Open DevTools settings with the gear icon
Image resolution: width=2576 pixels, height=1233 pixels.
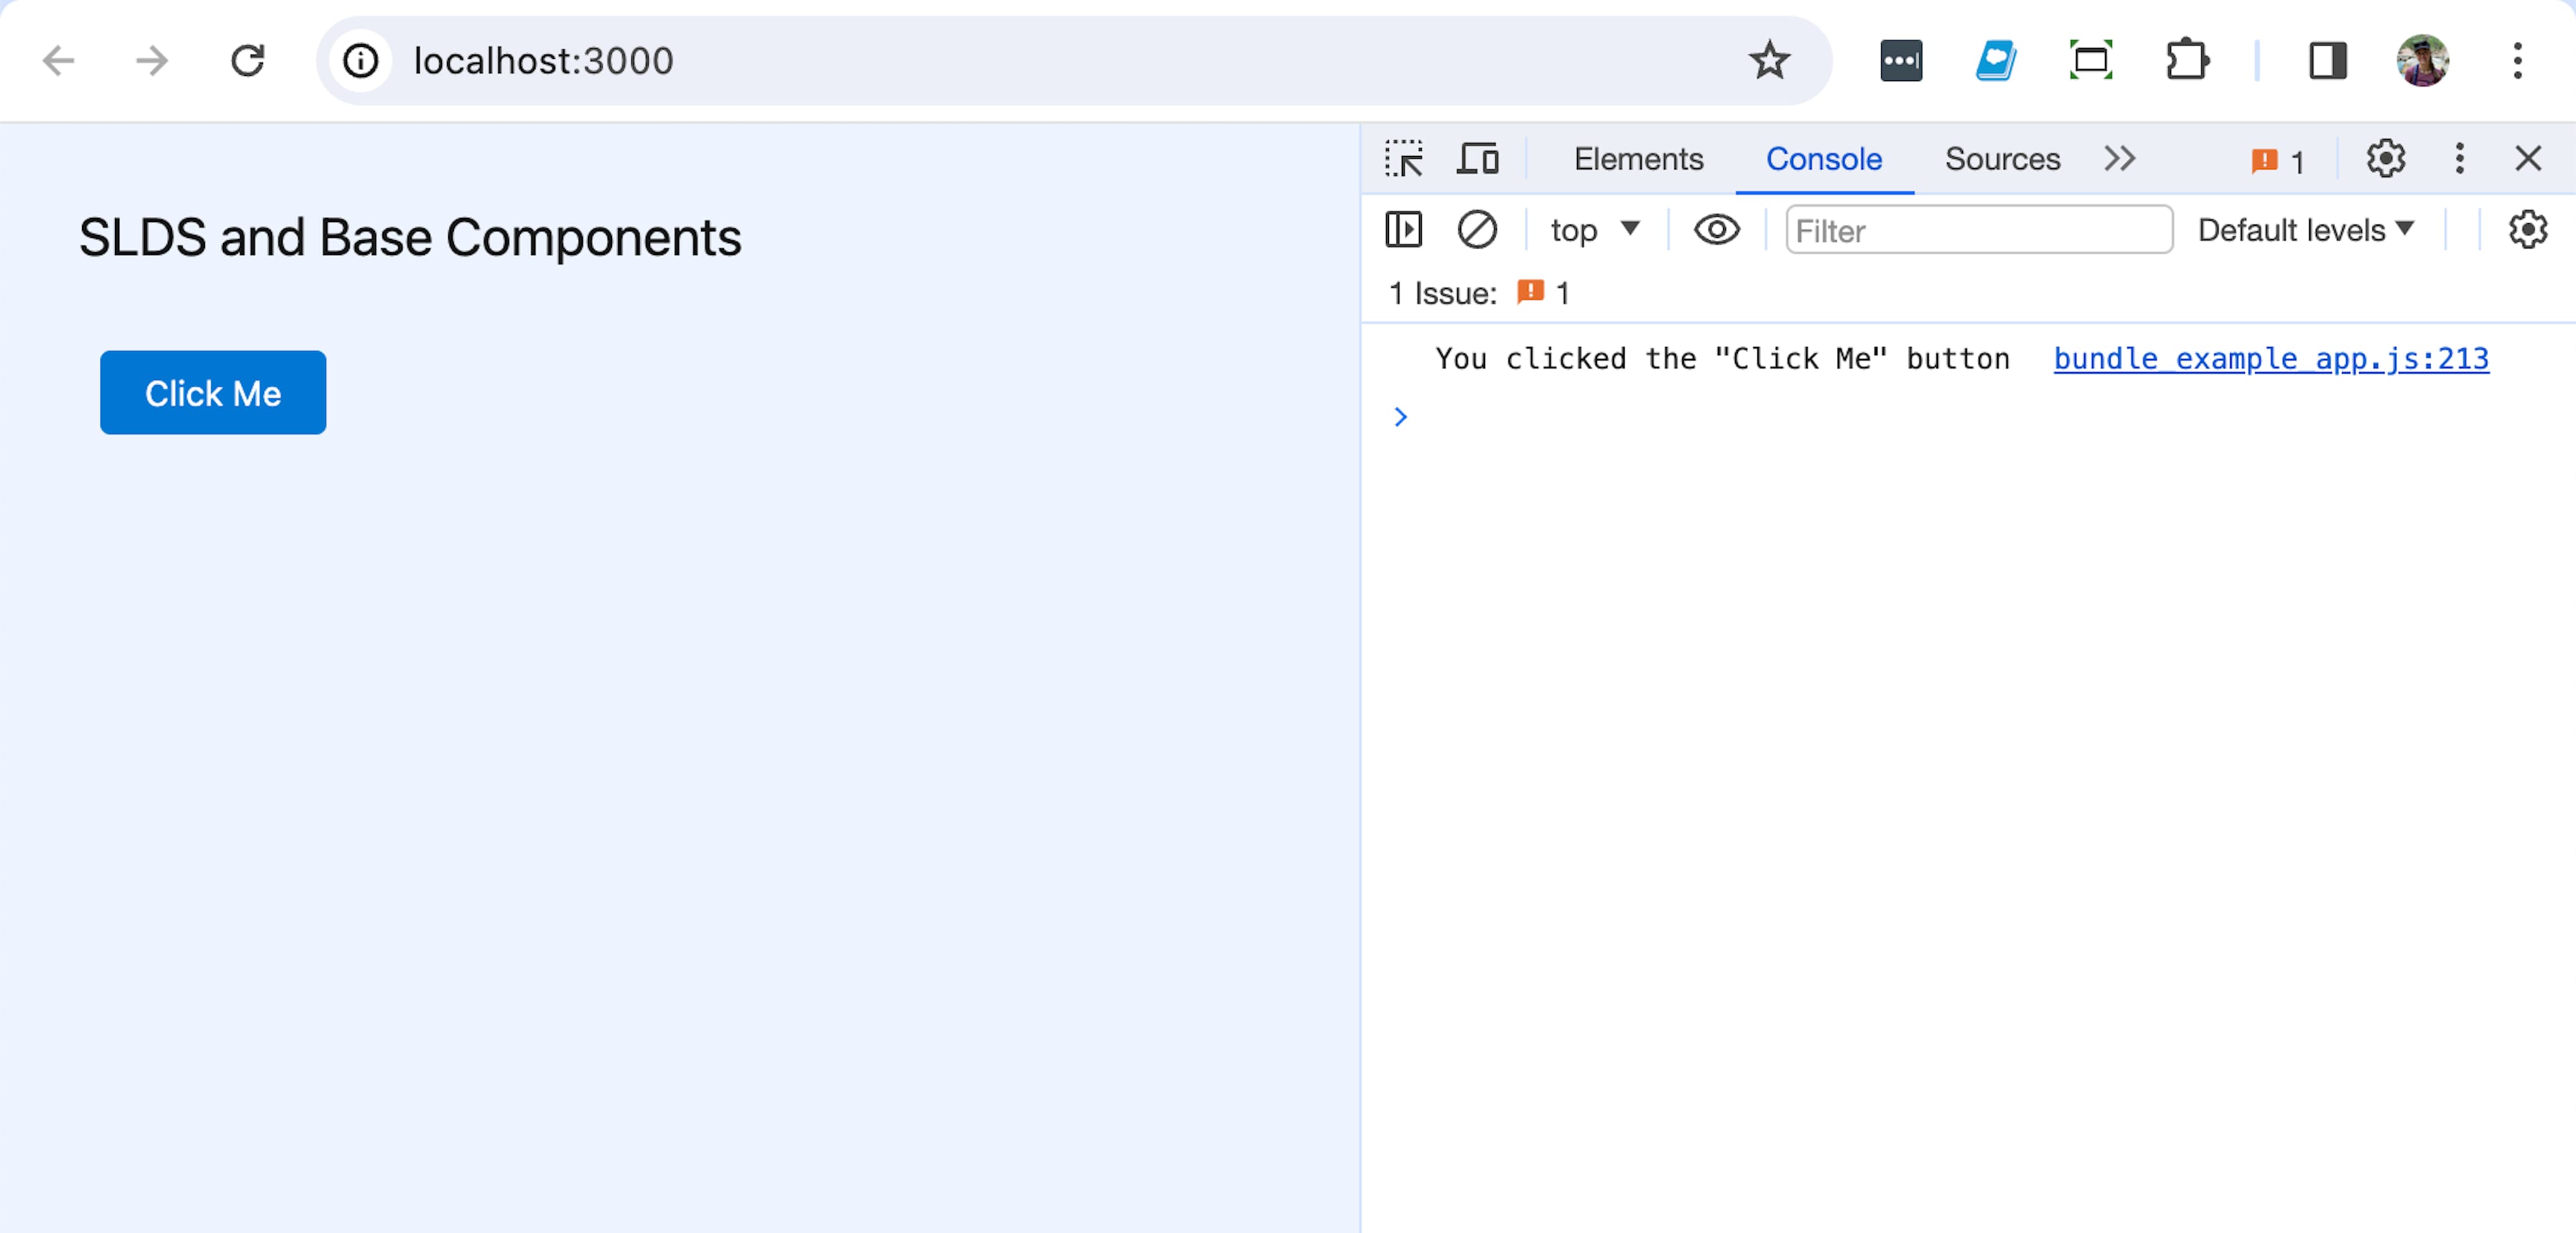pyautogui.click(x=2386, y=158)
